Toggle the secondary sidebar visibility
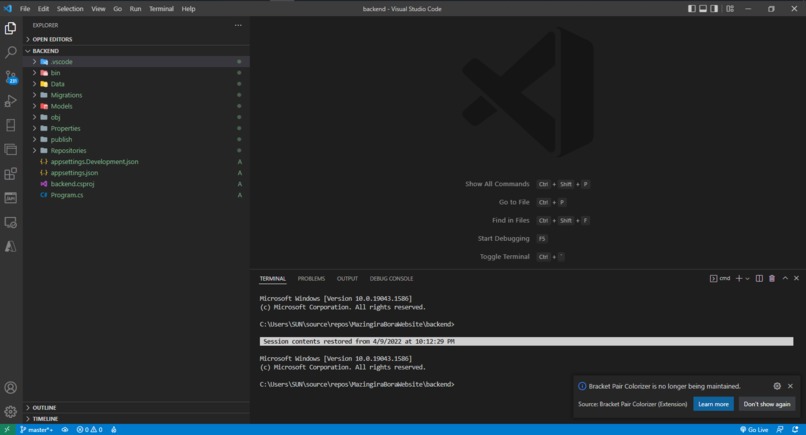 click(714, 9)
